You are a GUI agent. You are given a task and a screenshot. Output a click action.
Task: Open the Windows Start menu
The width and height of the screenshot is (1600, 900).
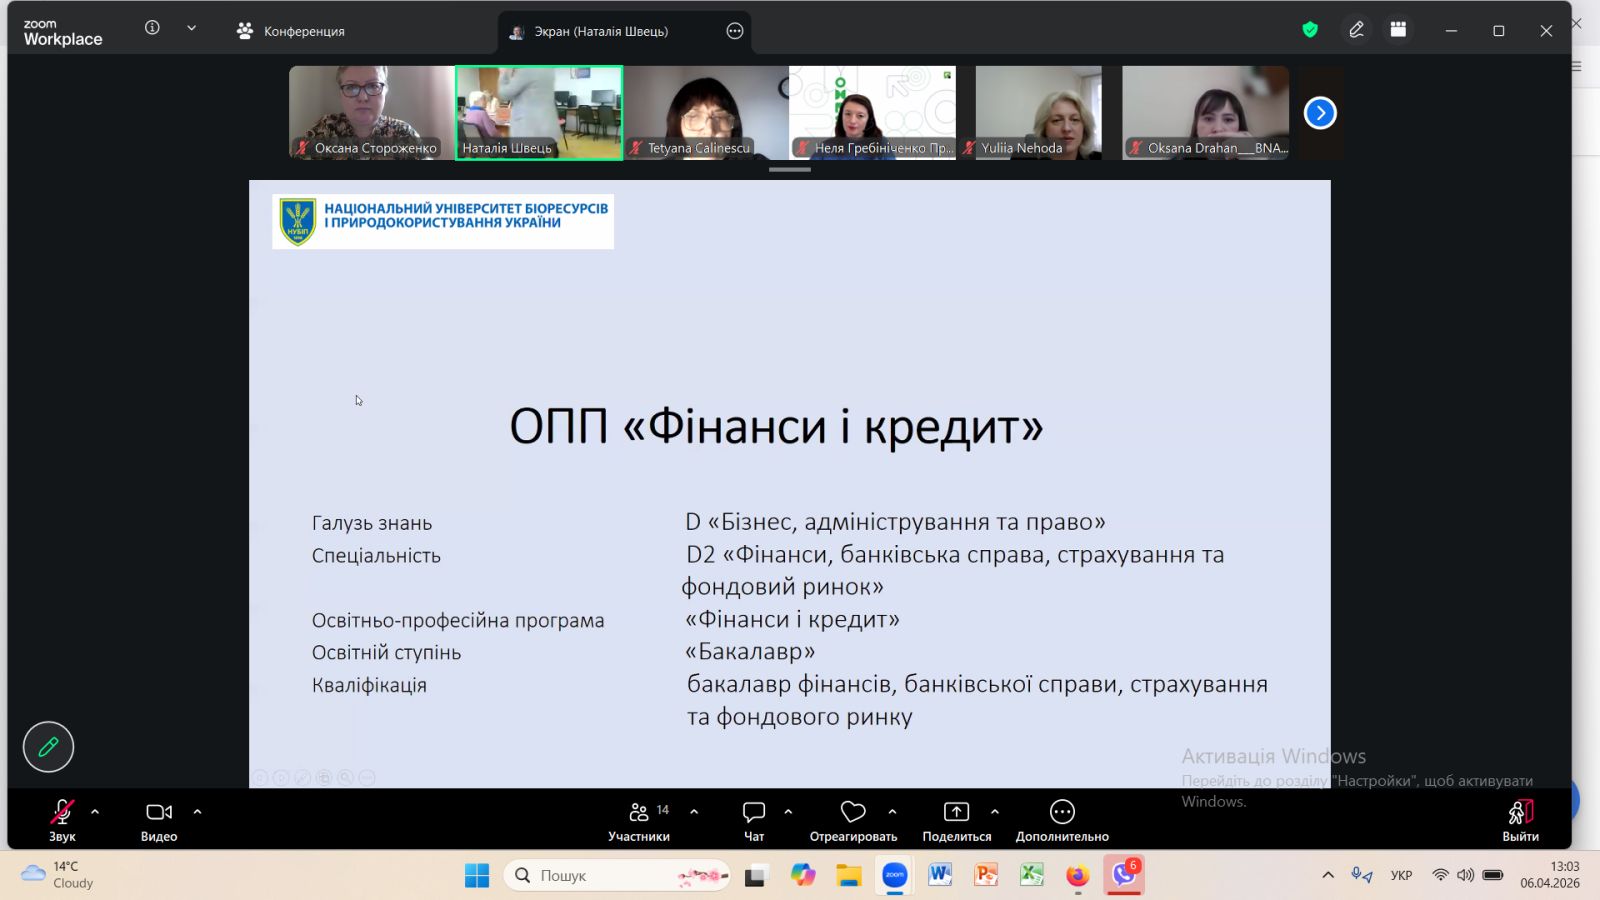(477, 876)
